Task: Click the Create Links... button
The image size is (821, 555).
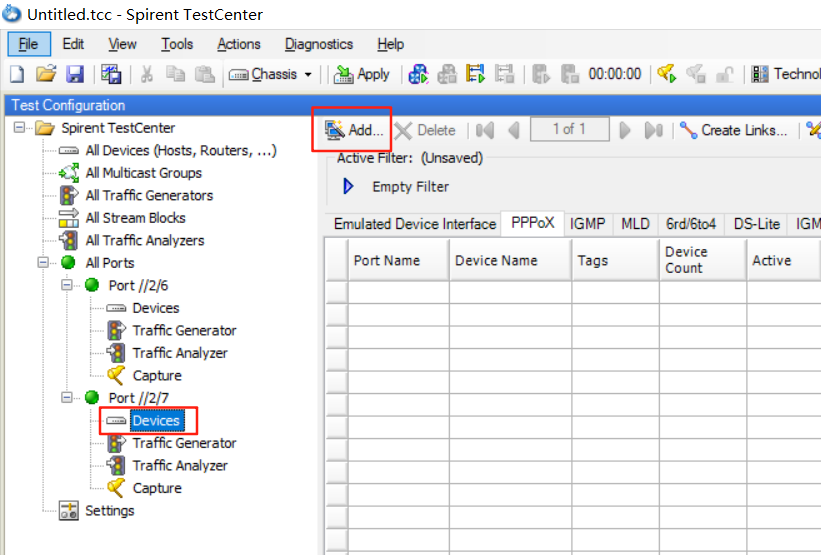Action: (x=734, y=130)
